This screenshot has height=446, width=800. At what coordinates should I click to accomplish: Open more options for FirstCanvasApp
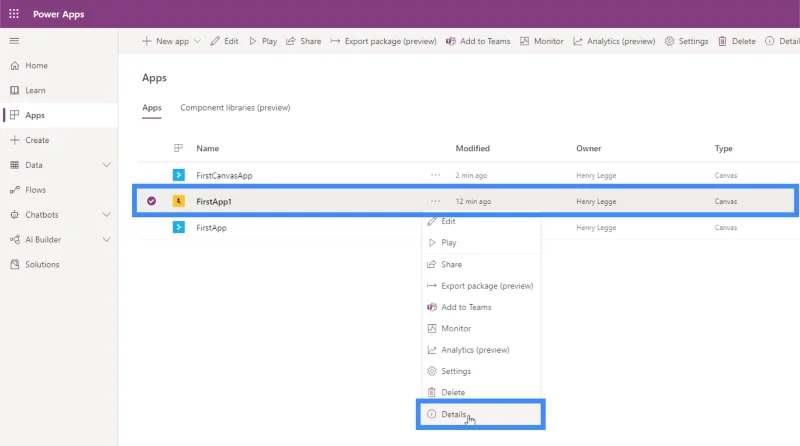tap(435, 175)
